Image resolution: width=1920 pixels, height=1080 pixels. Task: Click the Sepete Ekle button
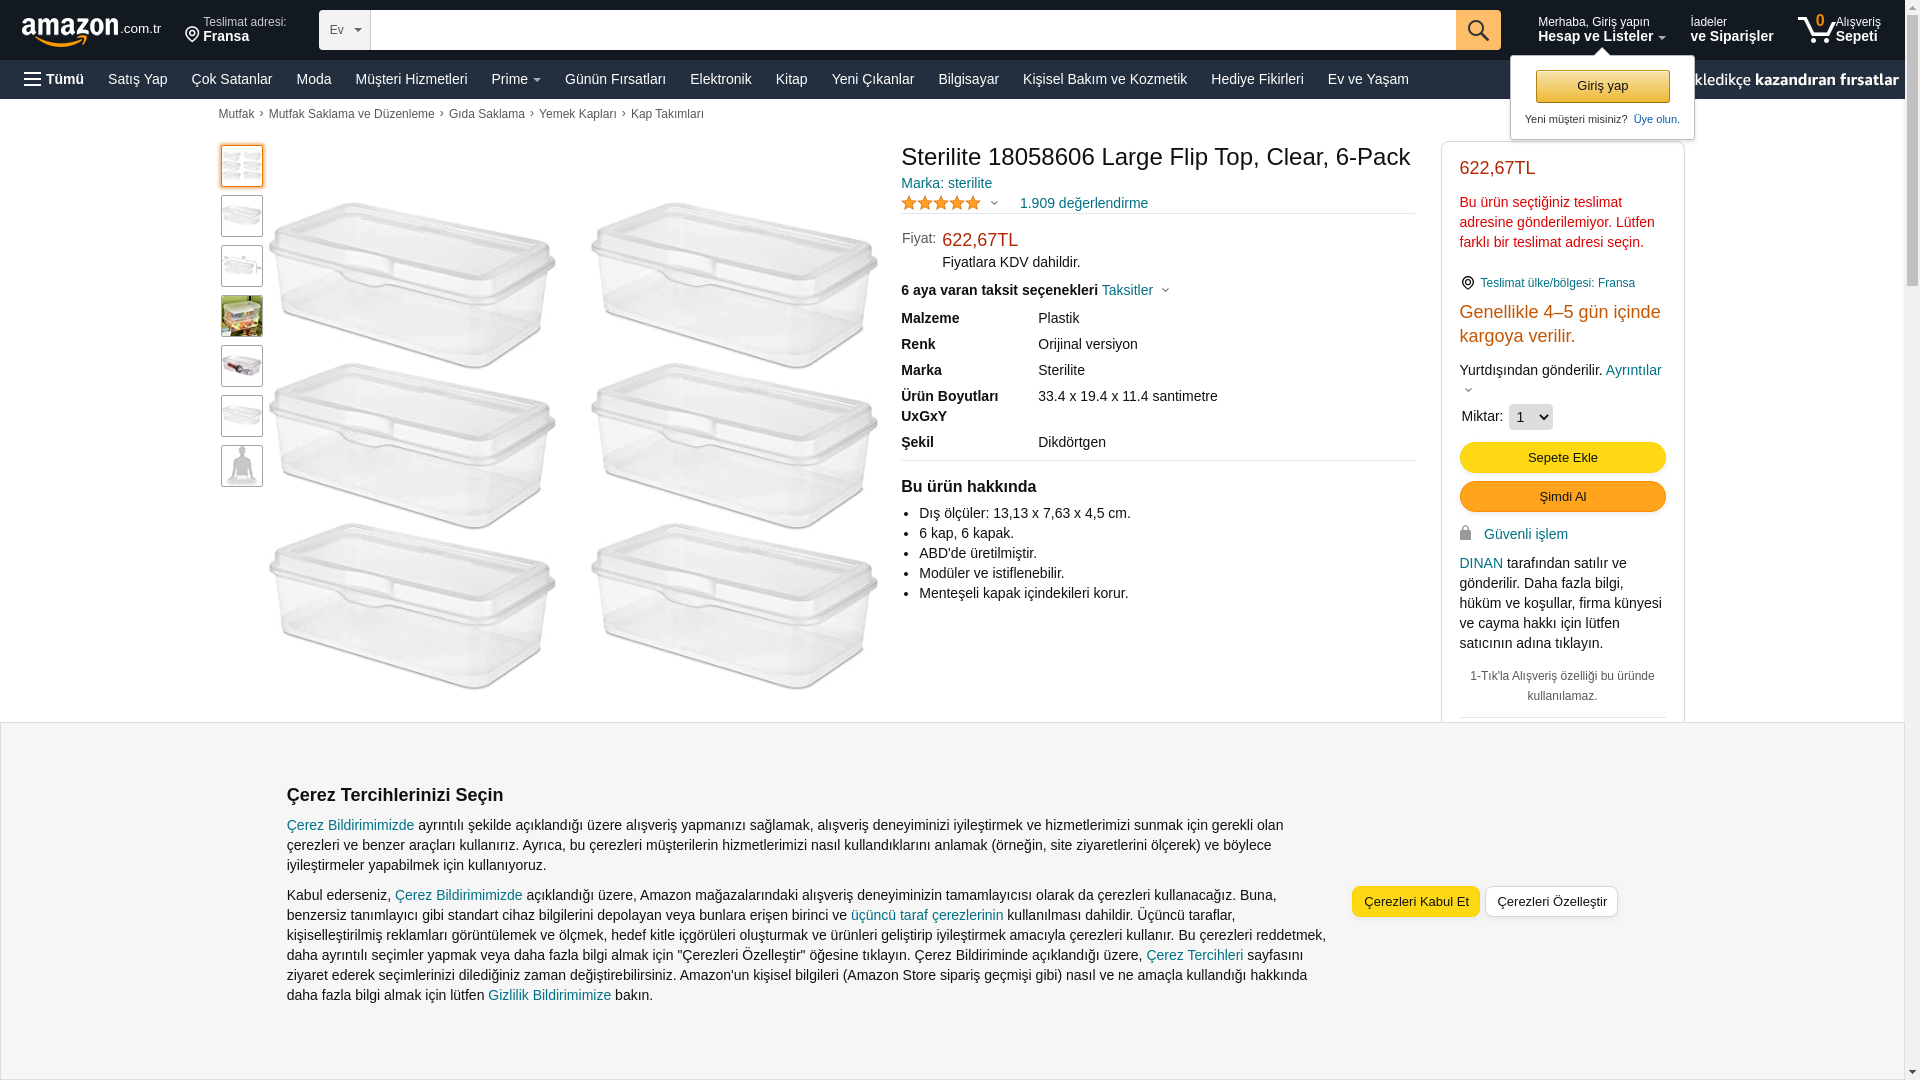tap(1562, 457)
